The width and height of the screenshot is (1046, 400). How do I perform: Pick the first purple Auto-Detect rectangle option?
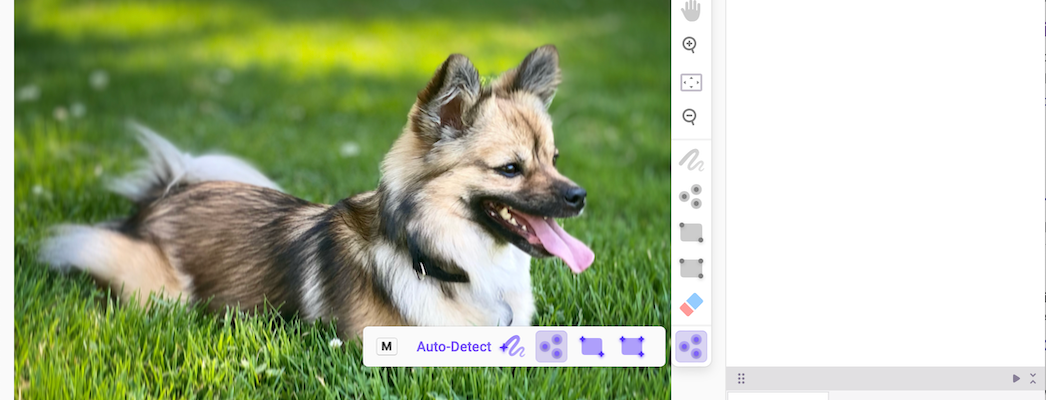coord(592,347)
